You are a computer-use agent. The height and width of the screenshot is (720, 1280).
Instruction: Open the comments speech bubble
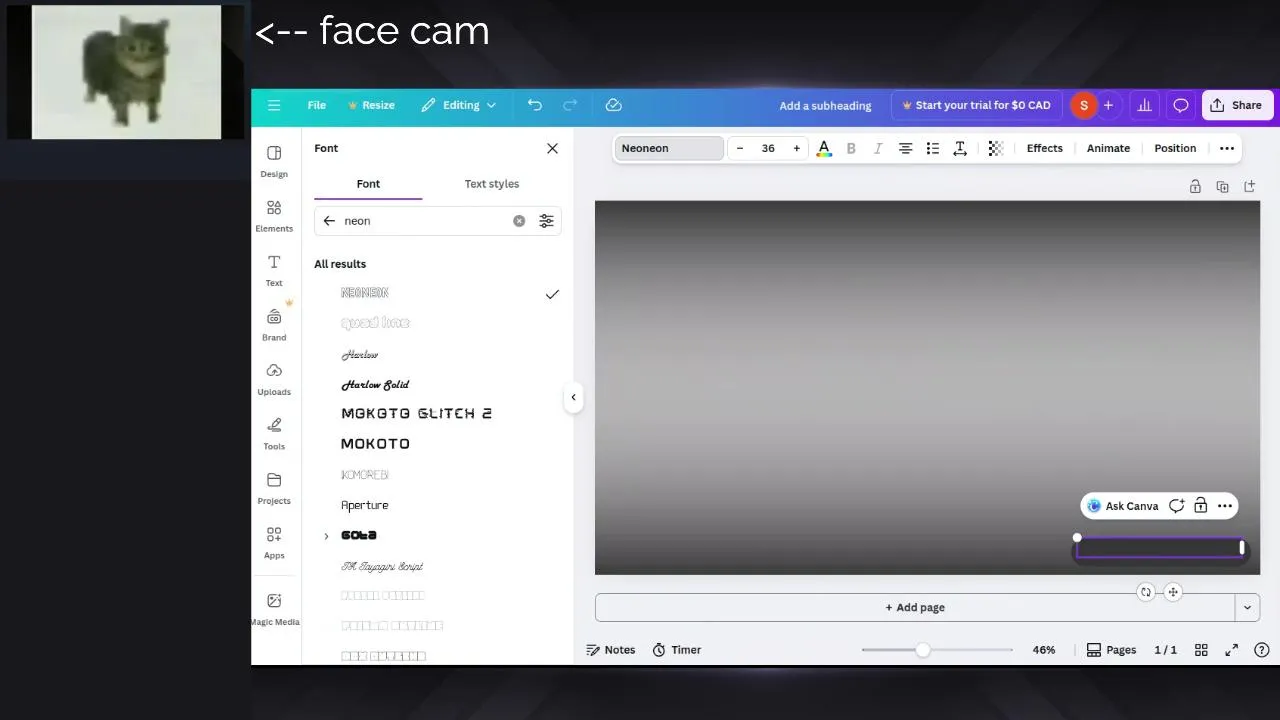tap(1181, 105)
